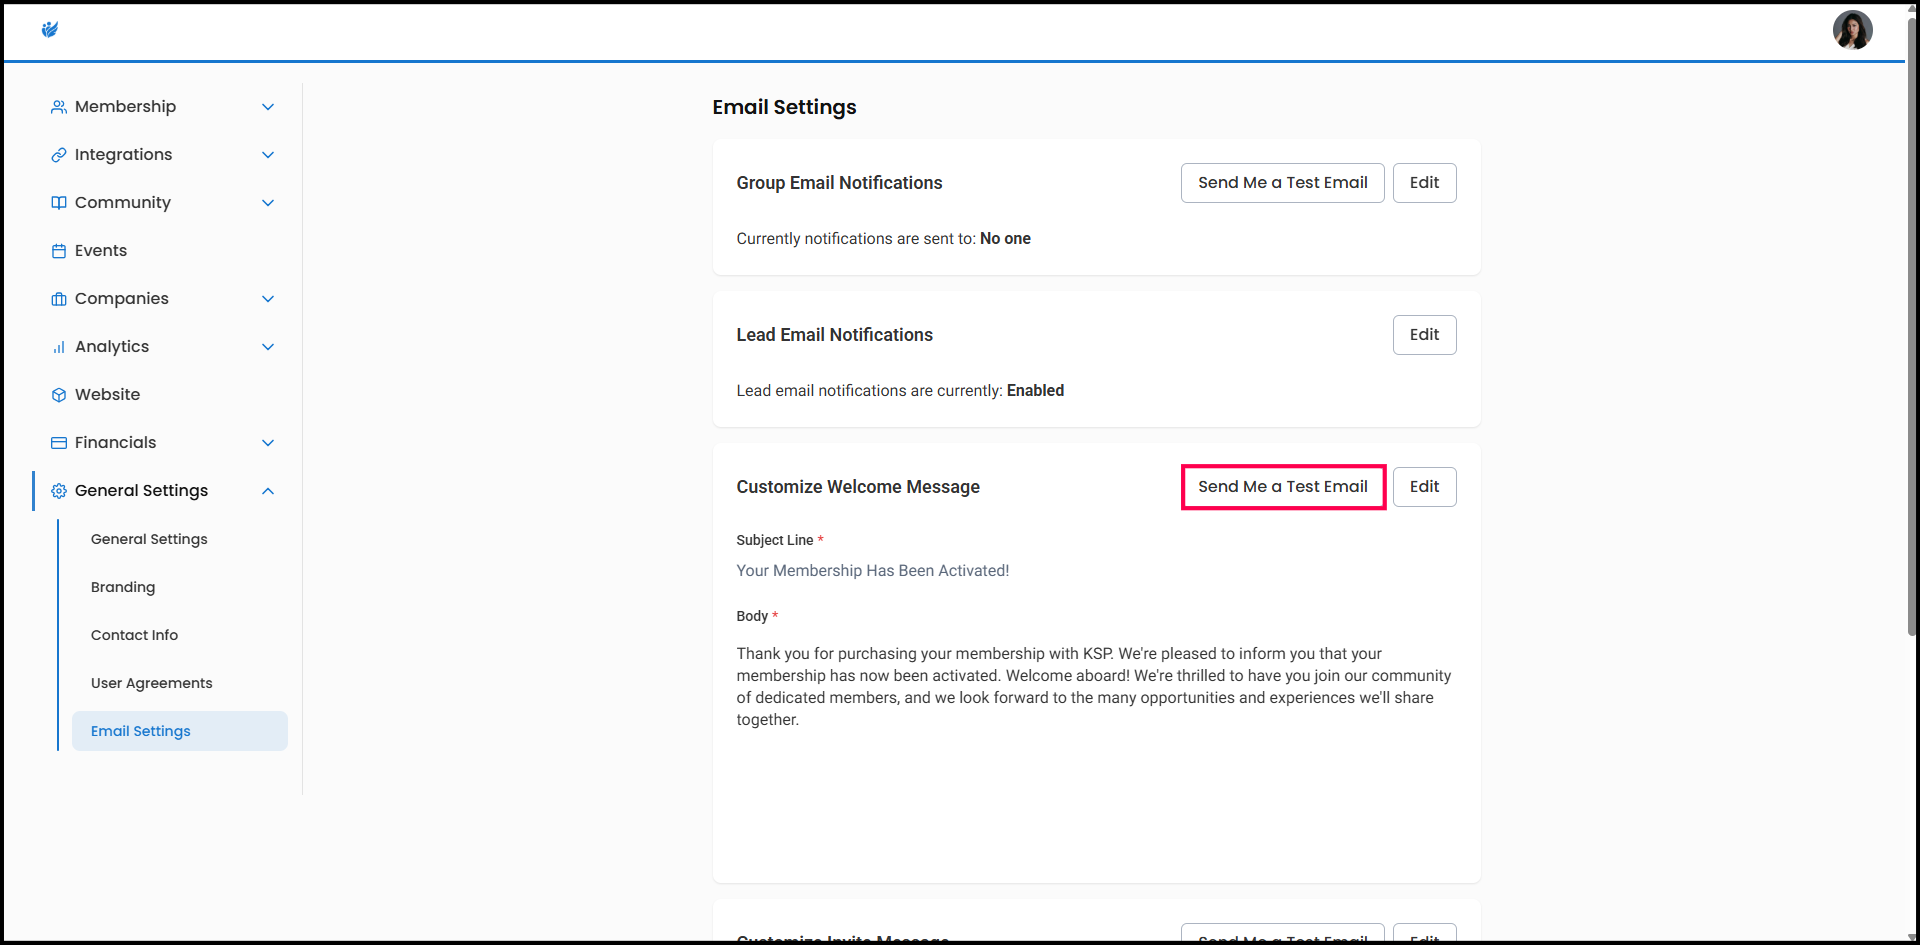Click the Website cube icon

[59, 395]
